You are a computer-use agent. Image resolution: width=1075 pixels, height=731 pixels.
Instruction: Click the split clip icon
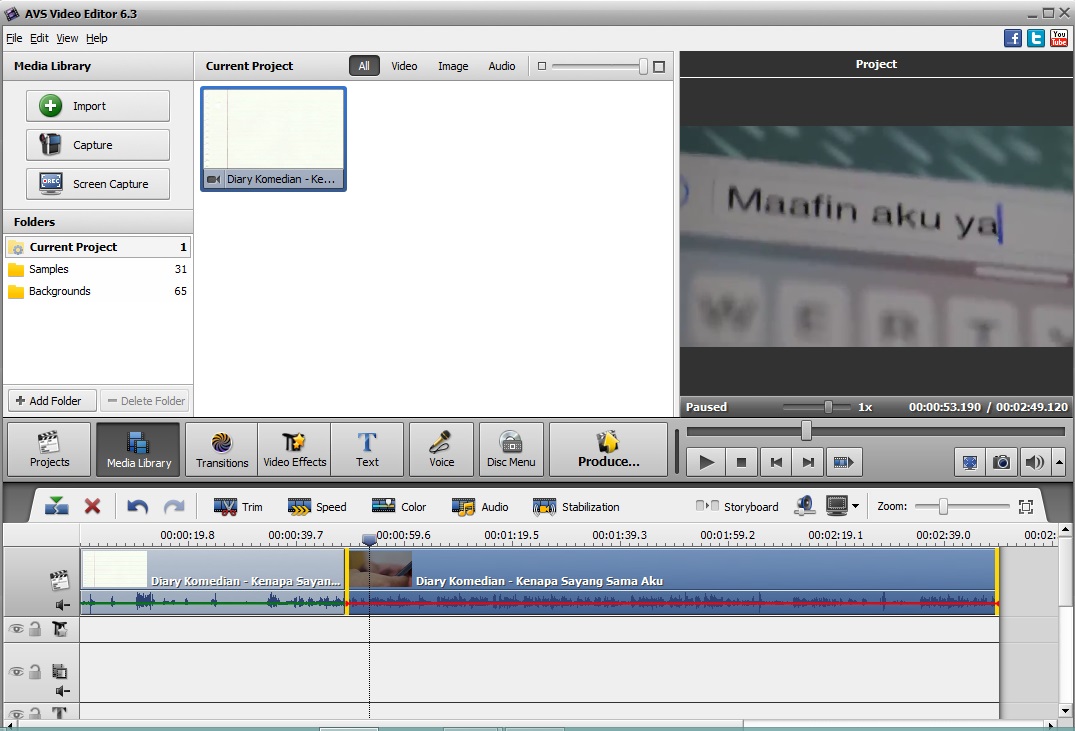pyautogui.click(x=56, y=507)
